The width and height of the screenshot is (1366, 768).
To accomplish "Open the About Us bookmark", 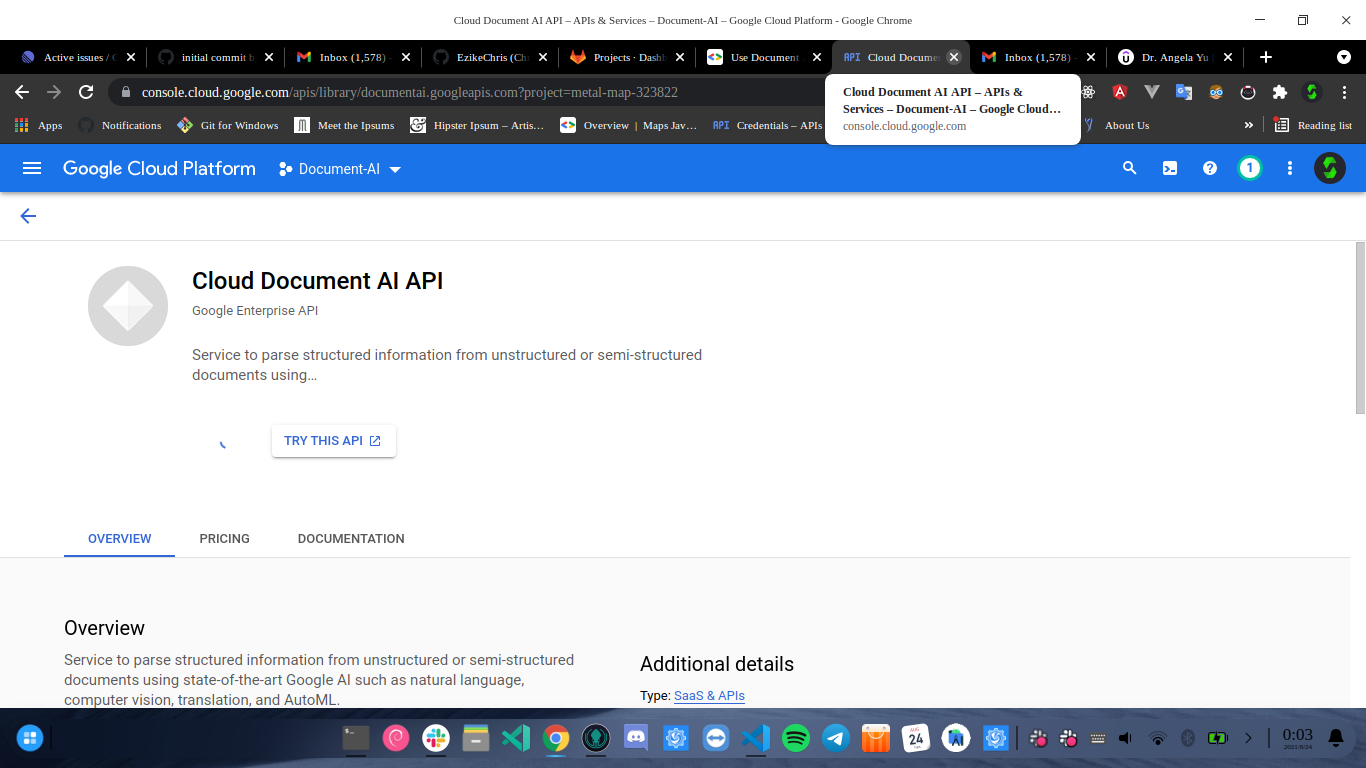I will pos(1116,125).
